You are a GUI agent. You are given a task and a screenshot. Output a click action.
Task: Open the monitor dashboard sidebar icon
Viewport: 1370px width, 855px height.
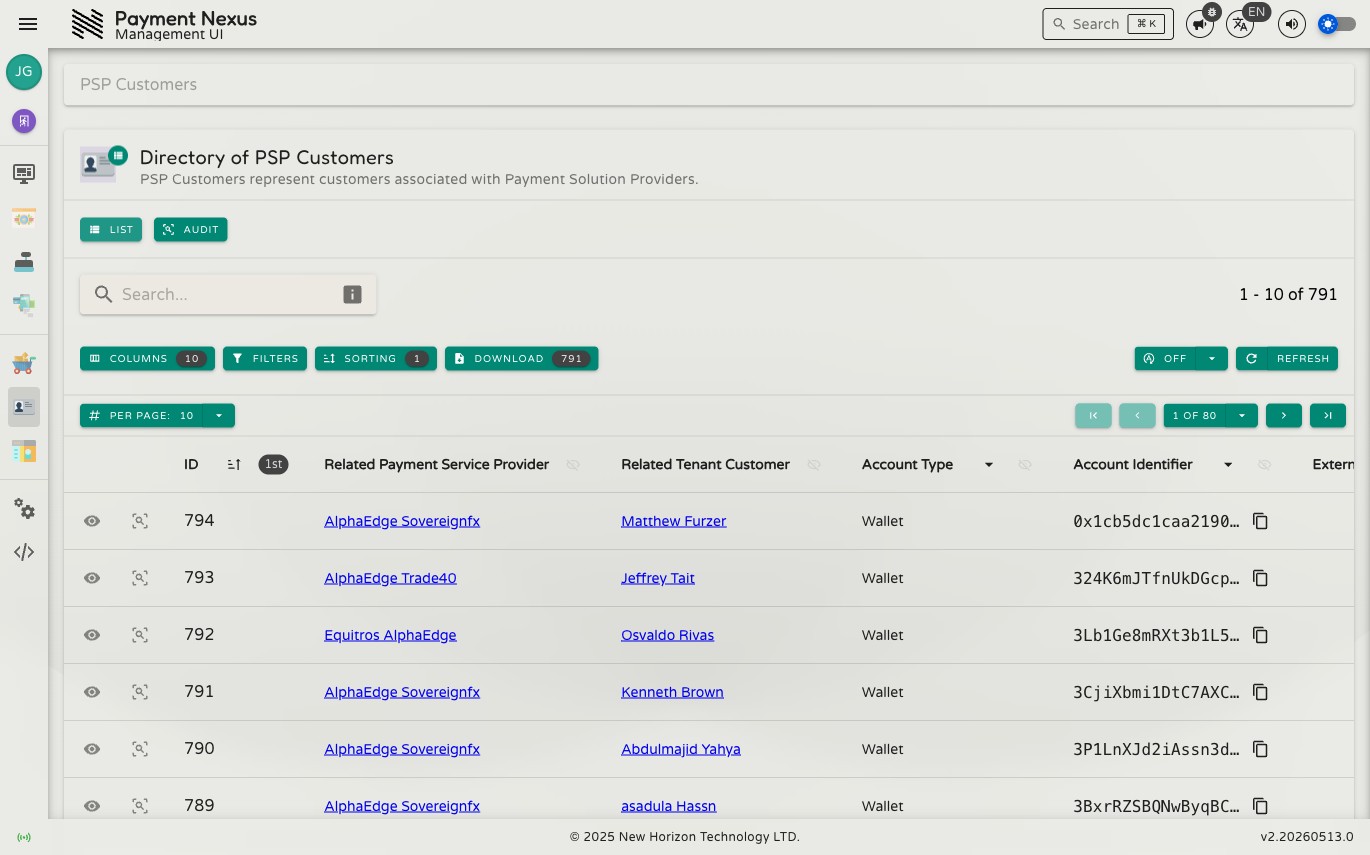(24, 174)
